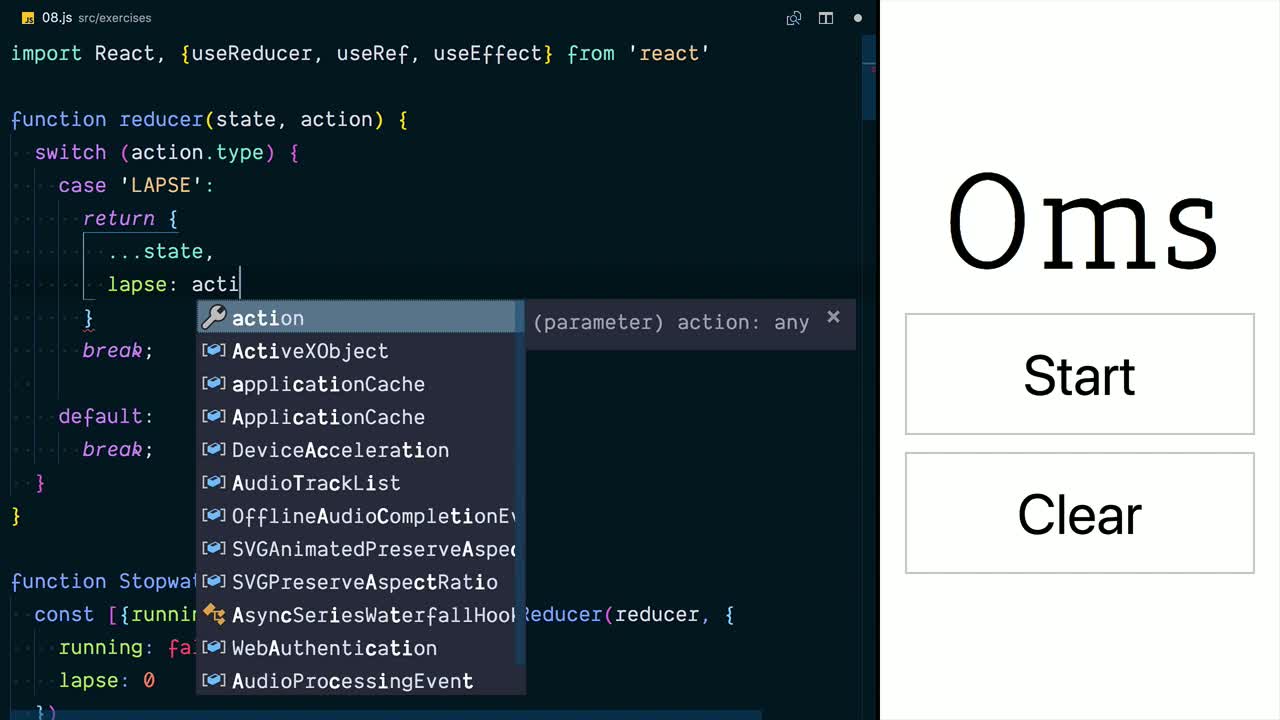Screen dimensions: 1280x720
Task: Pick applicationCache (lowercase) from the suggestions
Action: (x=328, y=384)
